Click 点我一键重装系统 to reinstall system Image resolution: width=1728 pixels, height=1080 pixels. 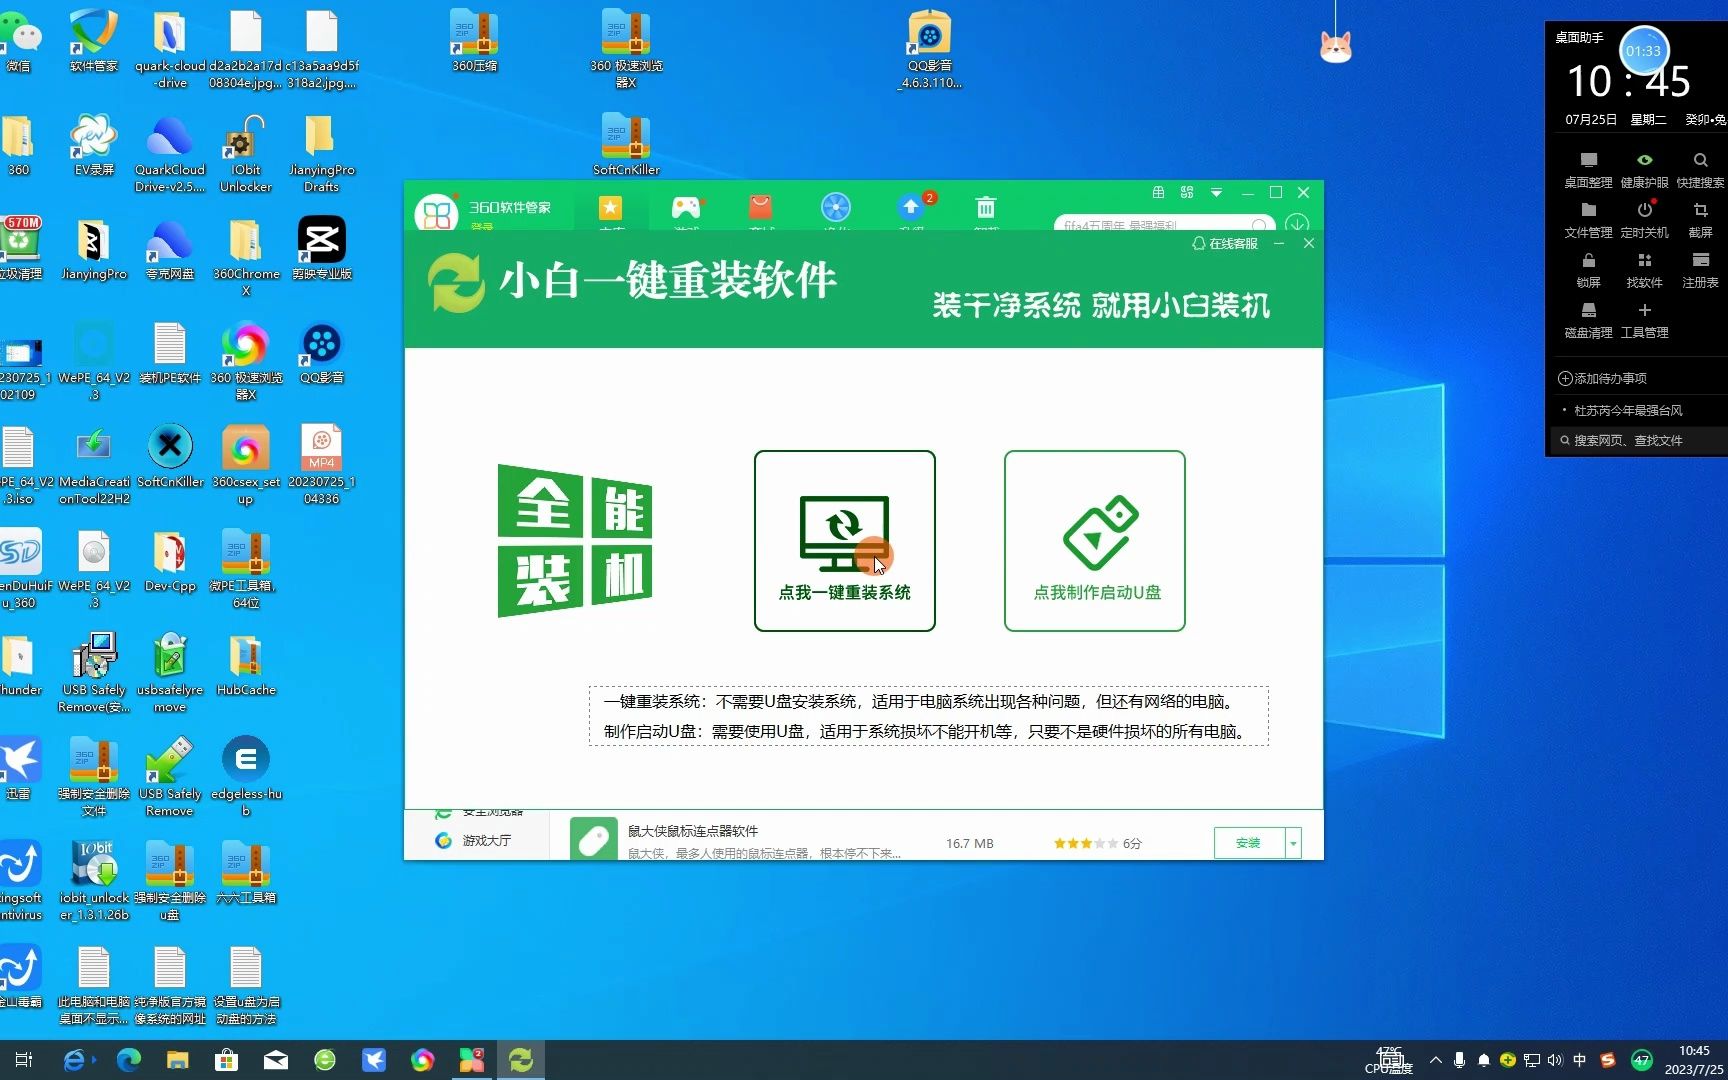(845, 540)
